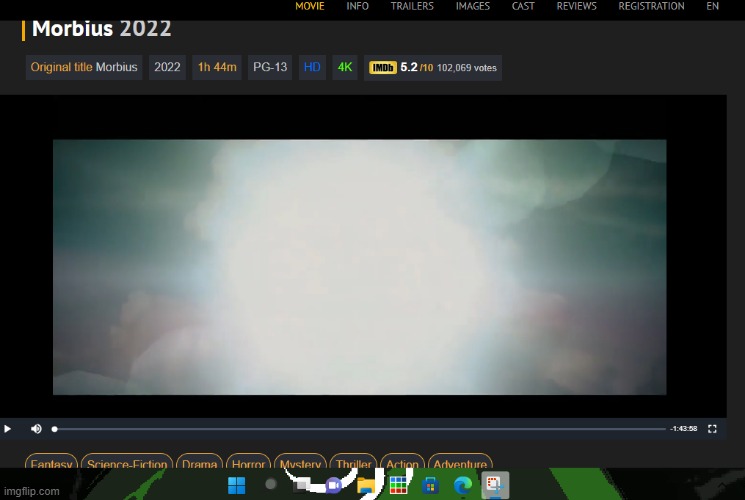Open File Explorer from taskbar
745x500 pixels.
click(x=367, y=487)
